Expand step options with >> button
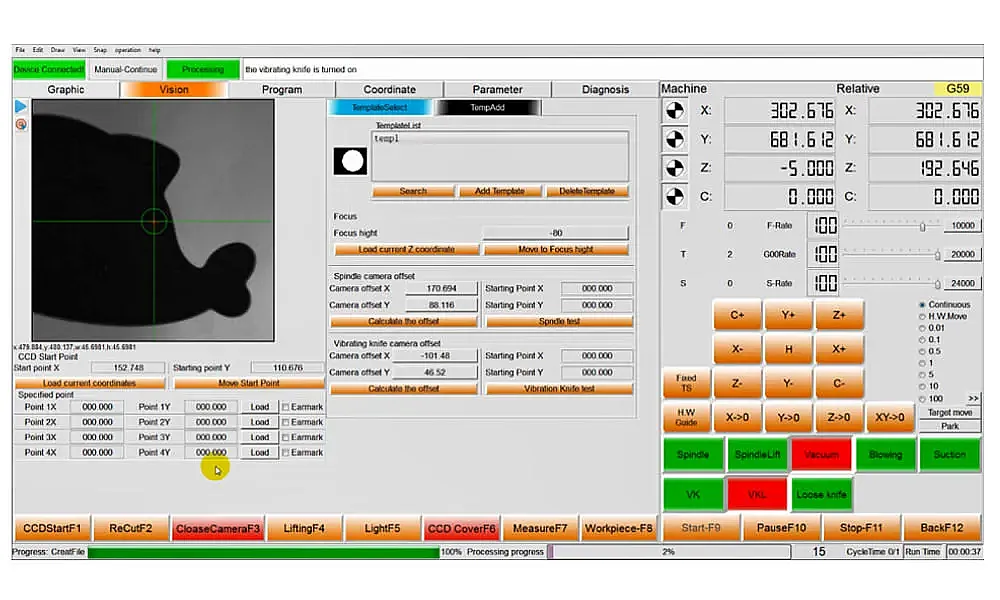This screenshot has height=600, width=1000. pos(973,399)
